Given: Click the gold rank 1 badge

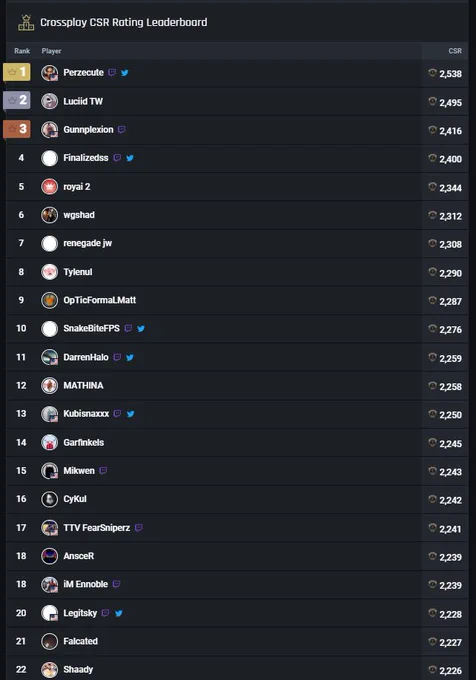Looking at the screenshot, I should click(x=17, y=72).
